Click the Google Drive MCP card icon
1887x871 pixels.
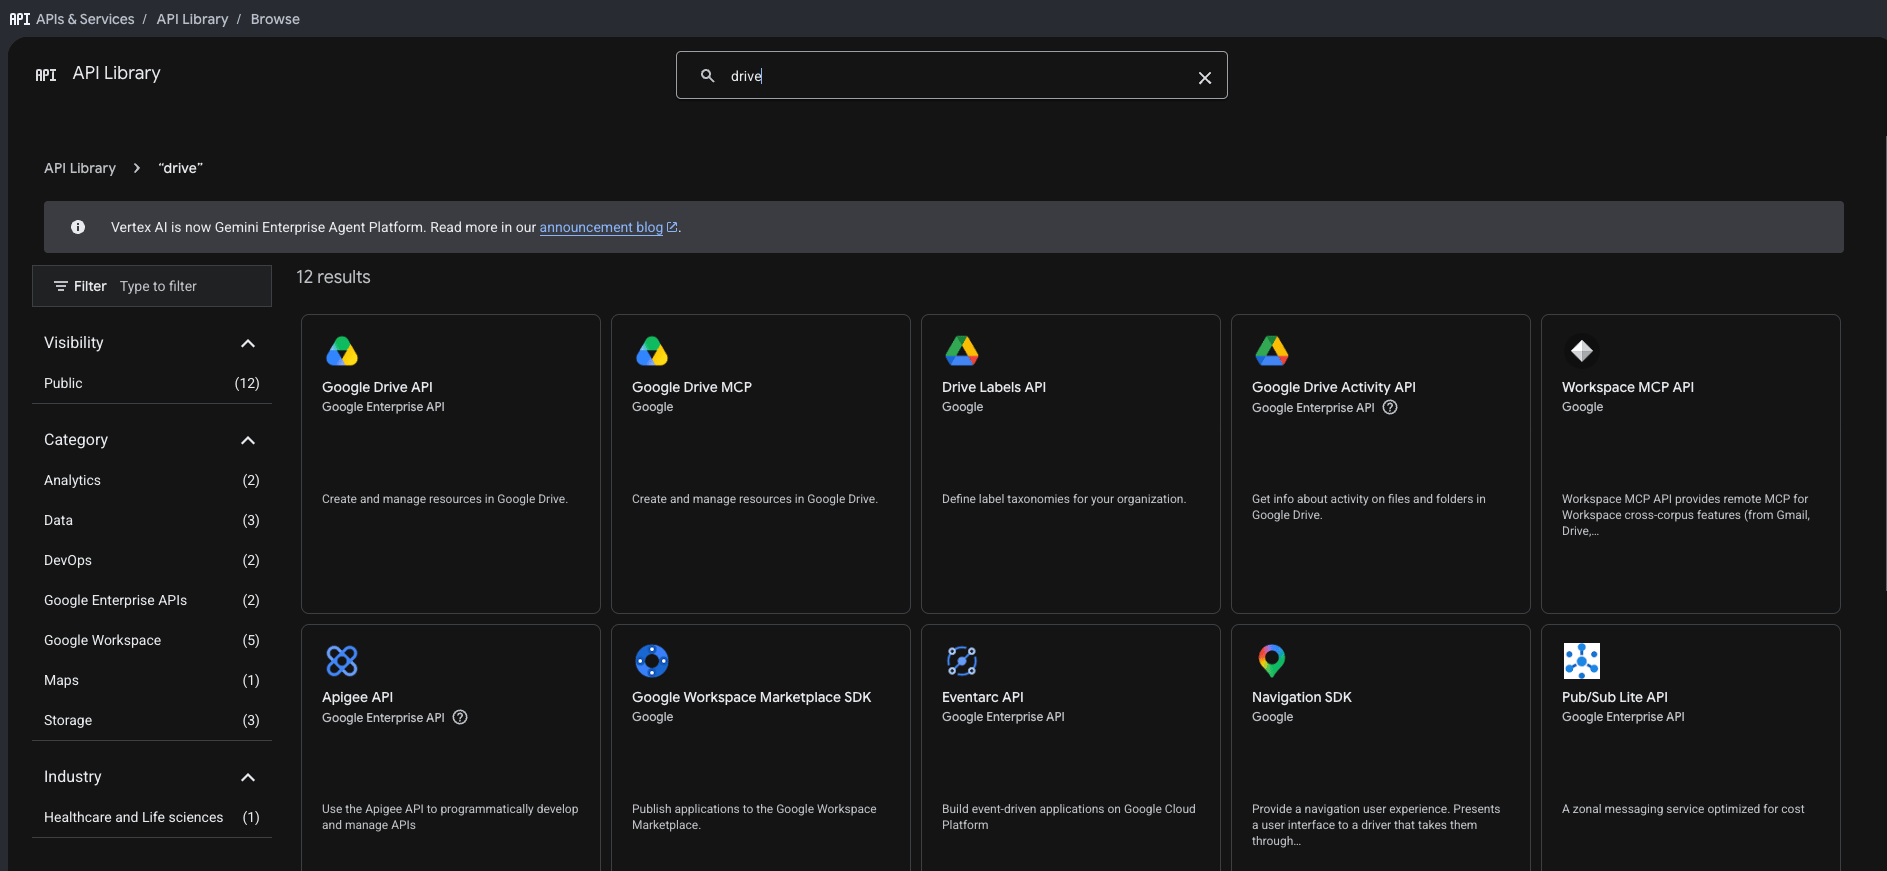point(652,351)
